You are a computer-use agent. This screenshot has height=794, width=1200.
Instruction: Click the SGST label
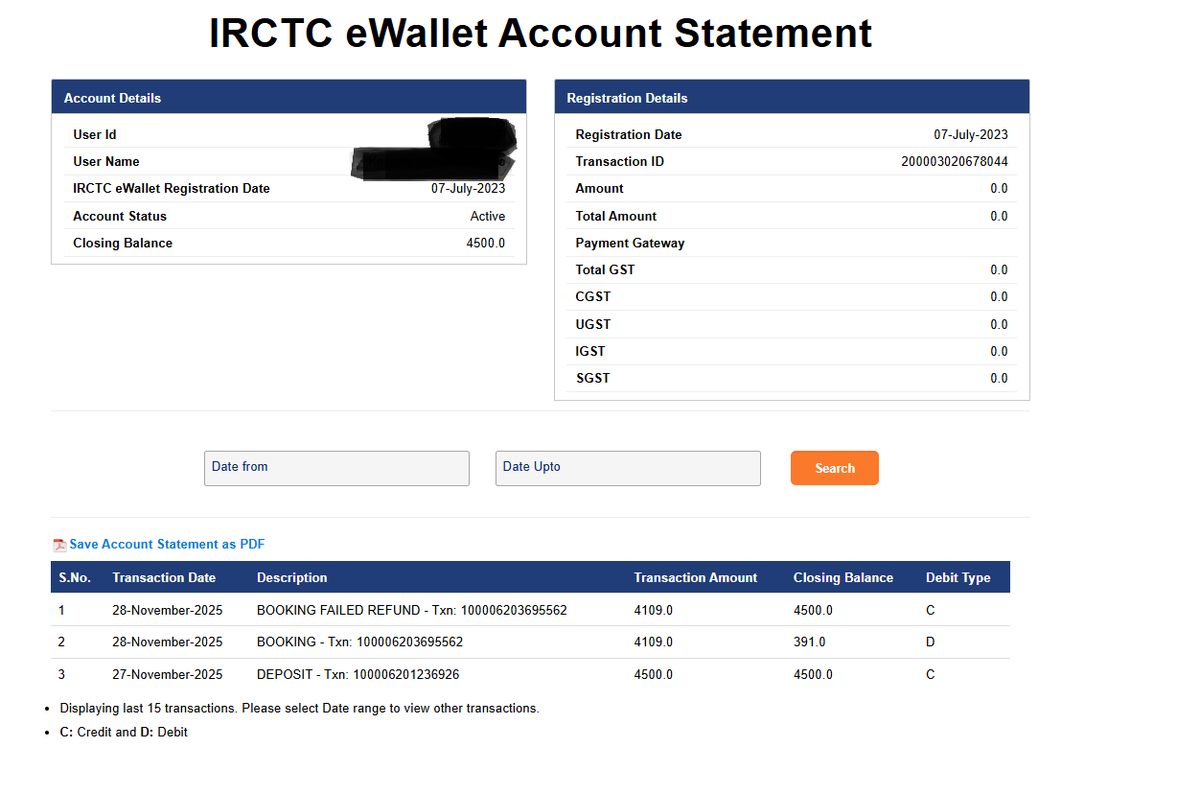(x=593, y=378)
